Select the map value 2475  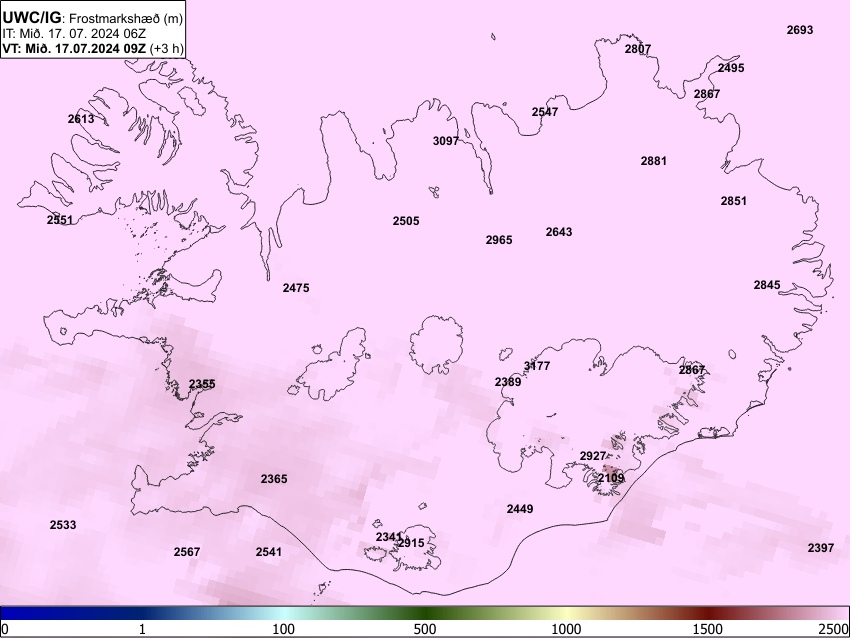[296, 288]
